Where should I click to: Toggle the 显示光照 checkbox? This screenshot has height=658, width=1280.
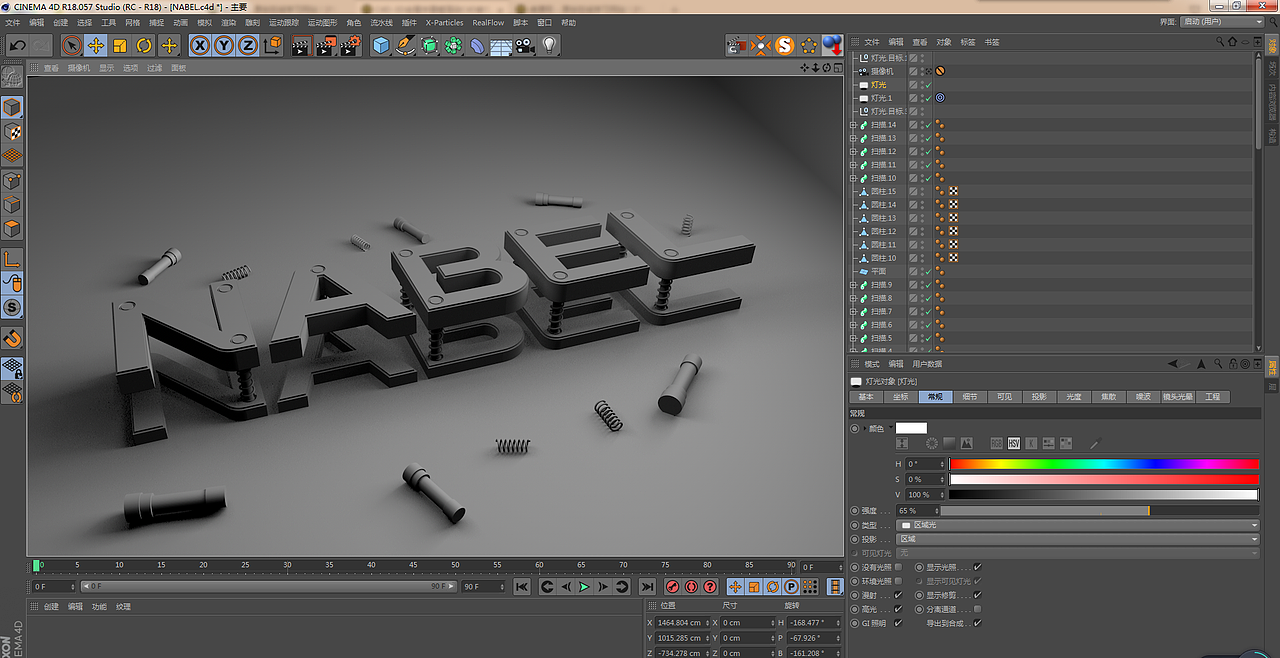point(977,567)
